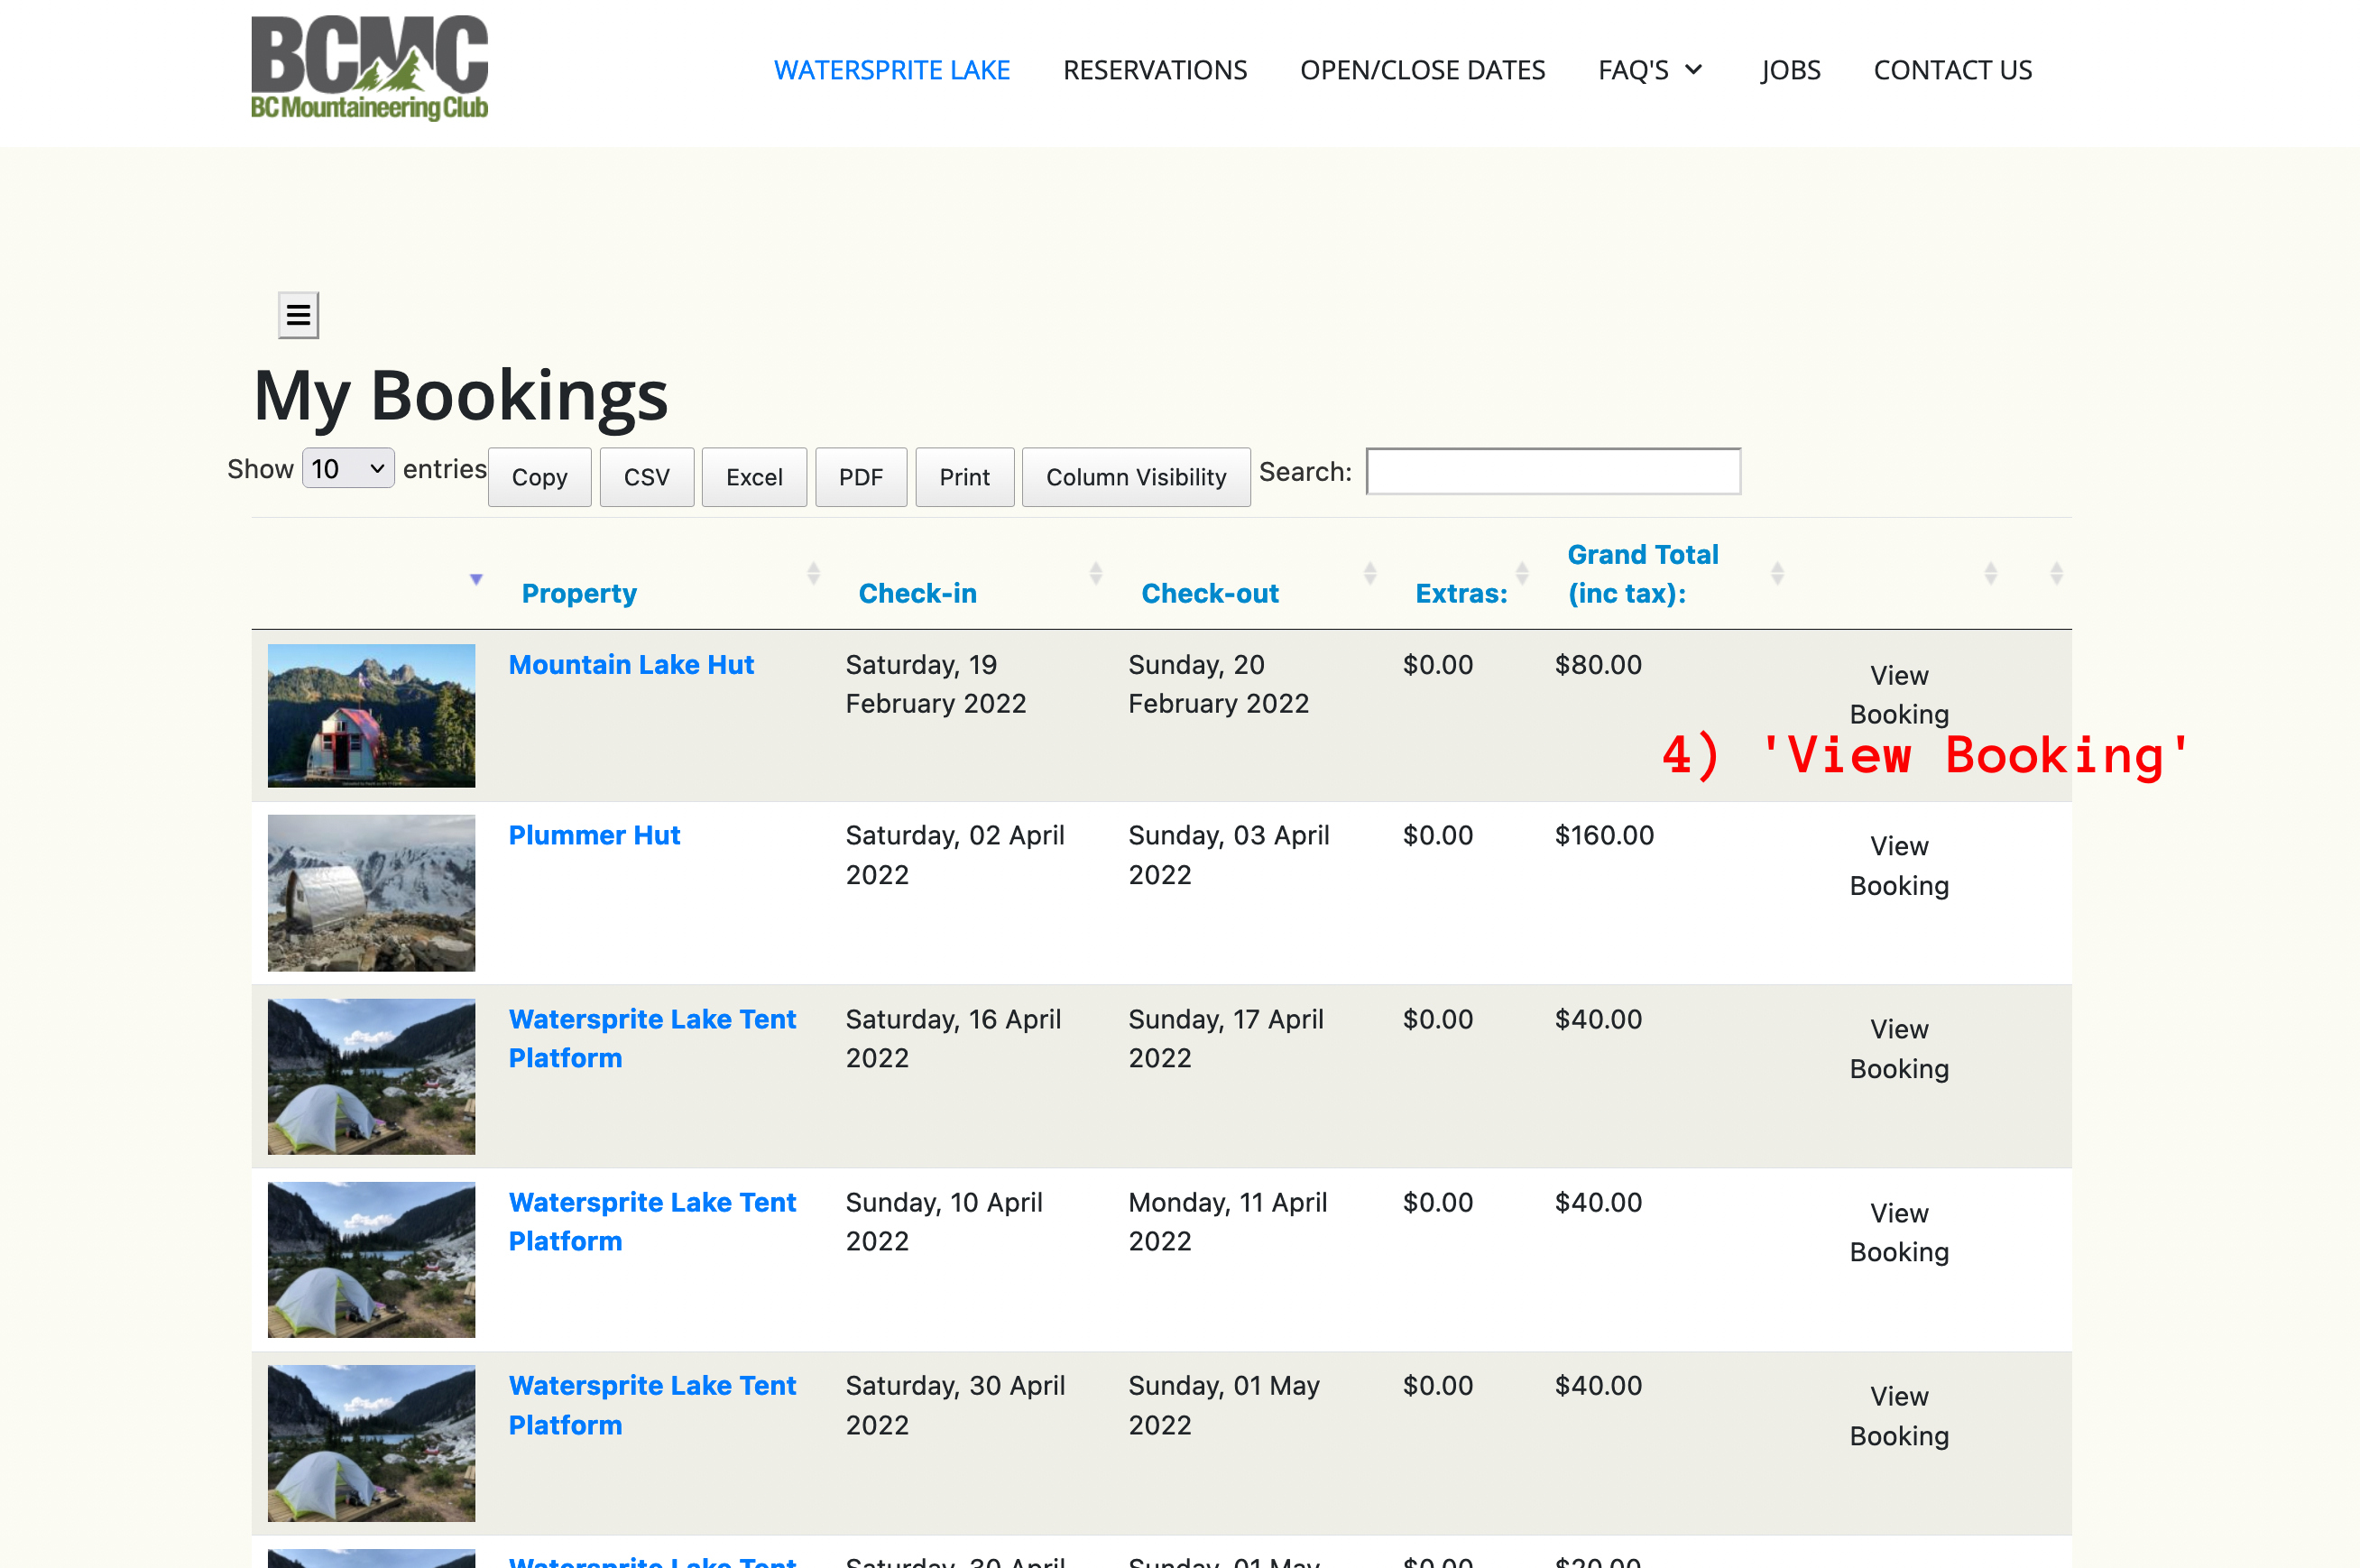Select the Sunday, 03 April 2022 check-out cell

[x=1229, y=855]
